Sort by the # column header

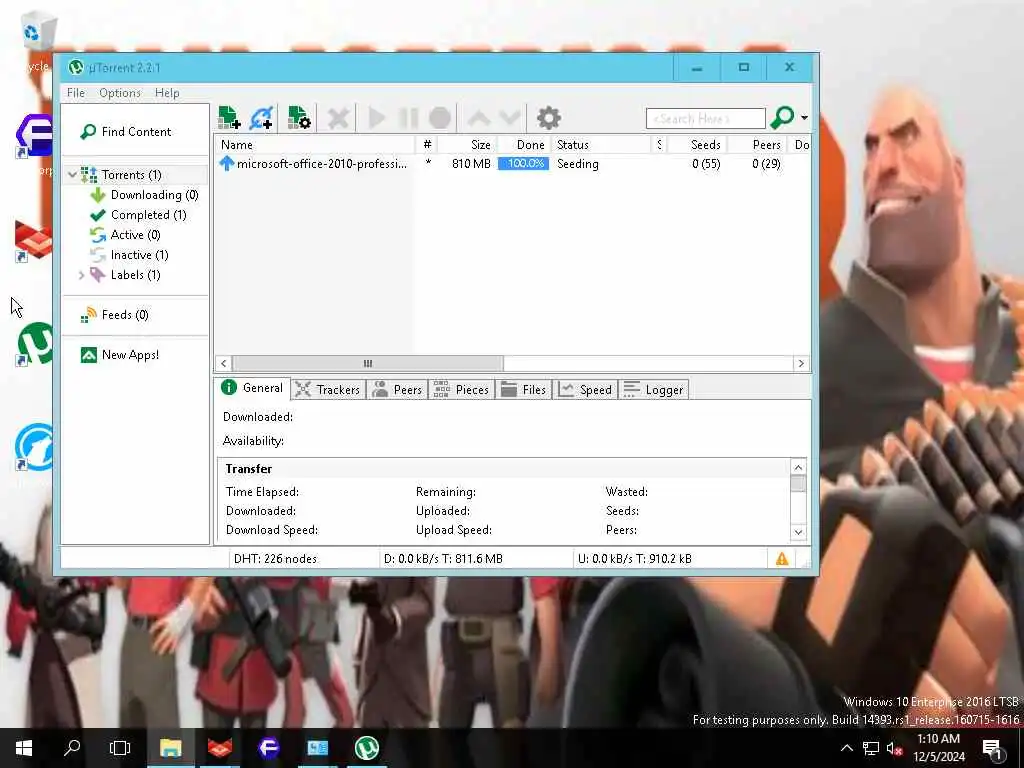pyautogui.click(x=427, y=145)
